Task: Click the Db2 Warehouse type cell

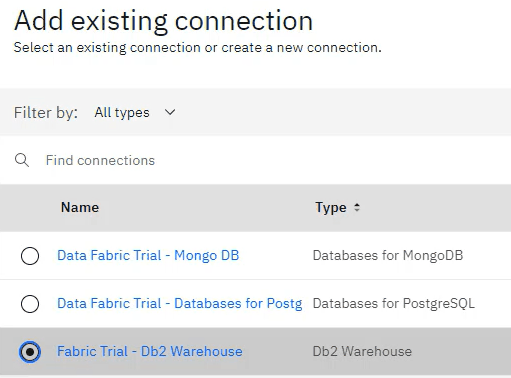Action: [x=362, y=351]
